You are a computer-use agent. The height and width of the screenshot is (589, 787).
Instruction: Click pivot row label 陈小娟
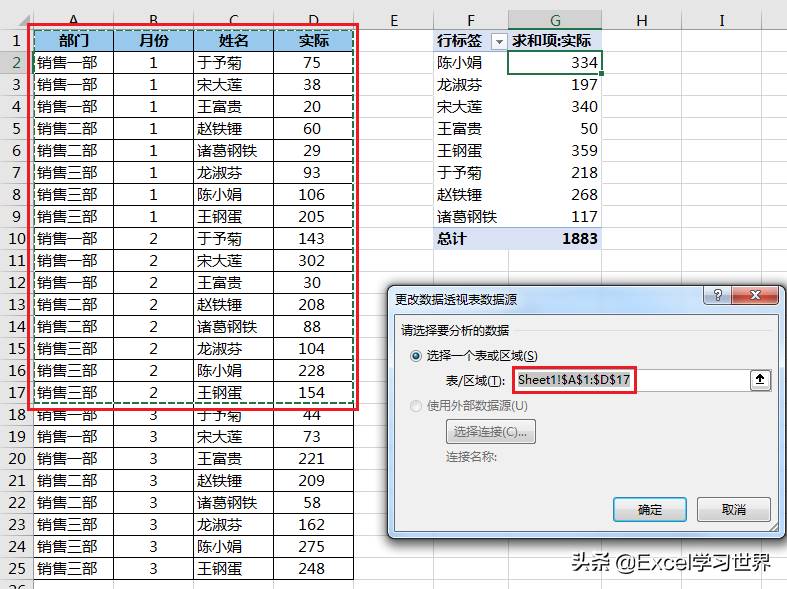coord(471,63)
